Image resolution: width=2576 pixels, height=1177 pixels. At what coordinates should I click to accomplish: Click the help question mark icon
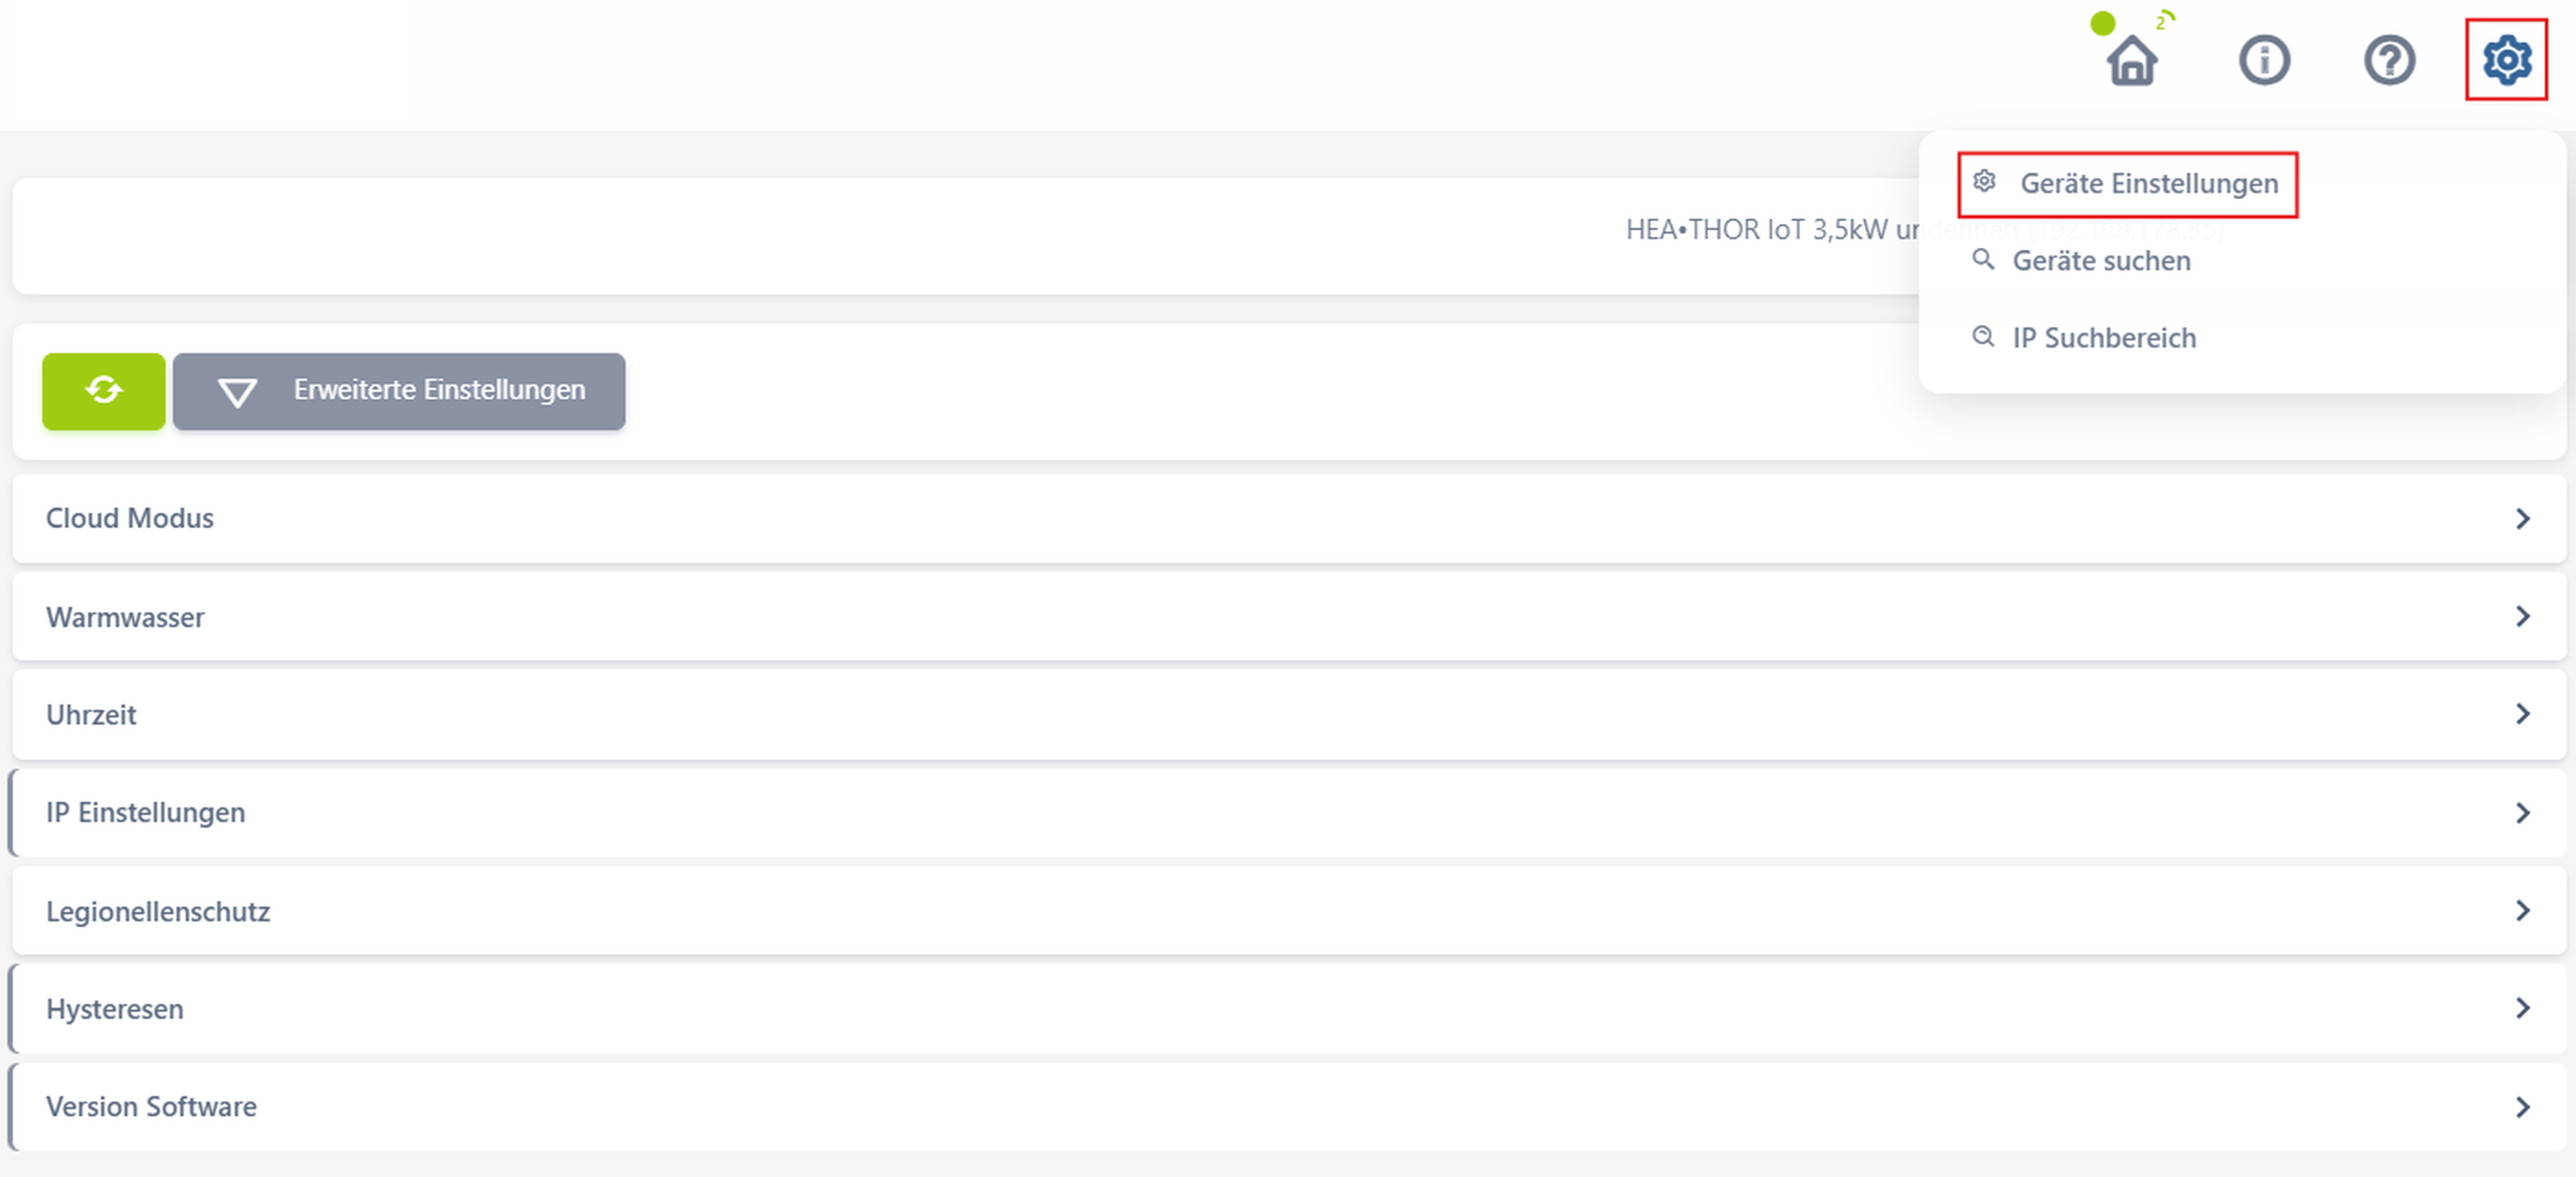(x=2389, y=61)
